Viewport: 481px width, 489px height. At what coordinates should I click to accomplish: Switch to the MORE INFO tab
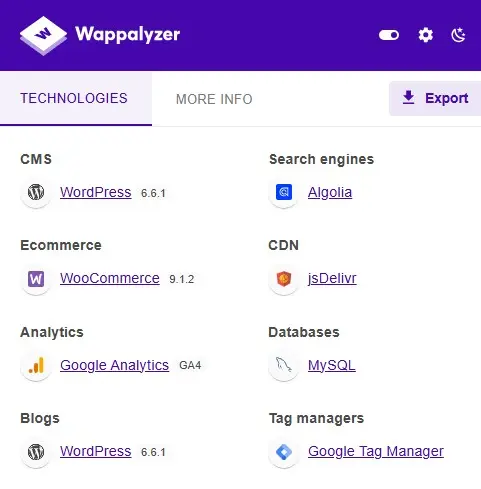pyautogui.click(x=214, y=99)
